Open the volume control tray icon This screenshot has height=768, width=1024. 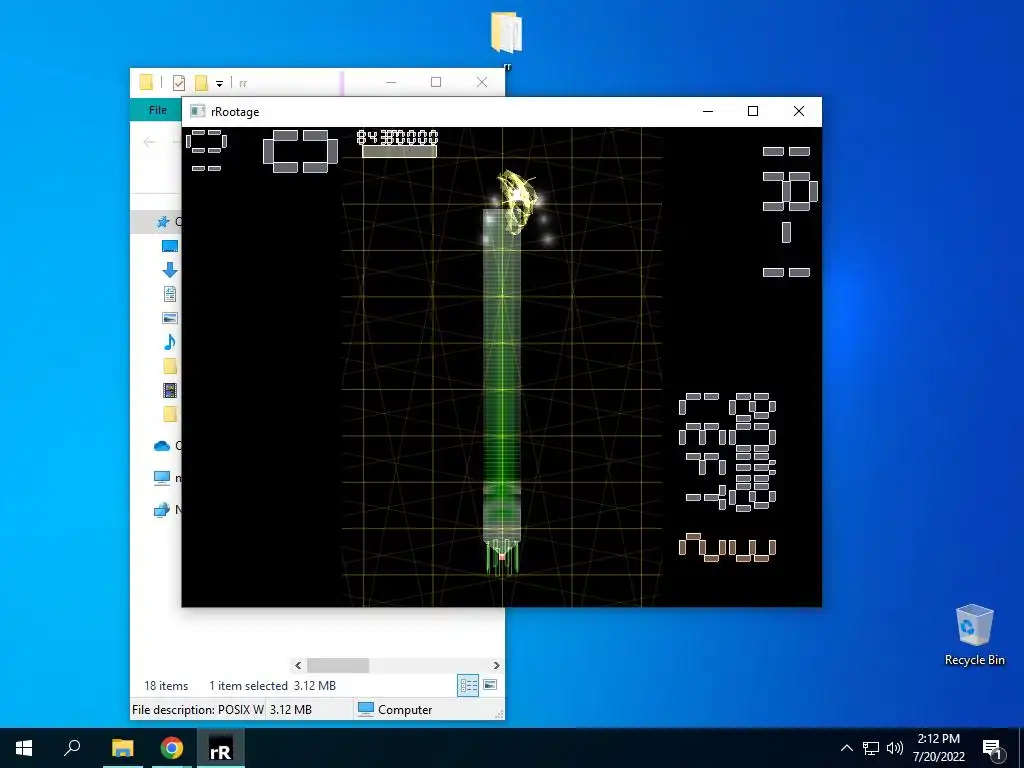[895, 748]
